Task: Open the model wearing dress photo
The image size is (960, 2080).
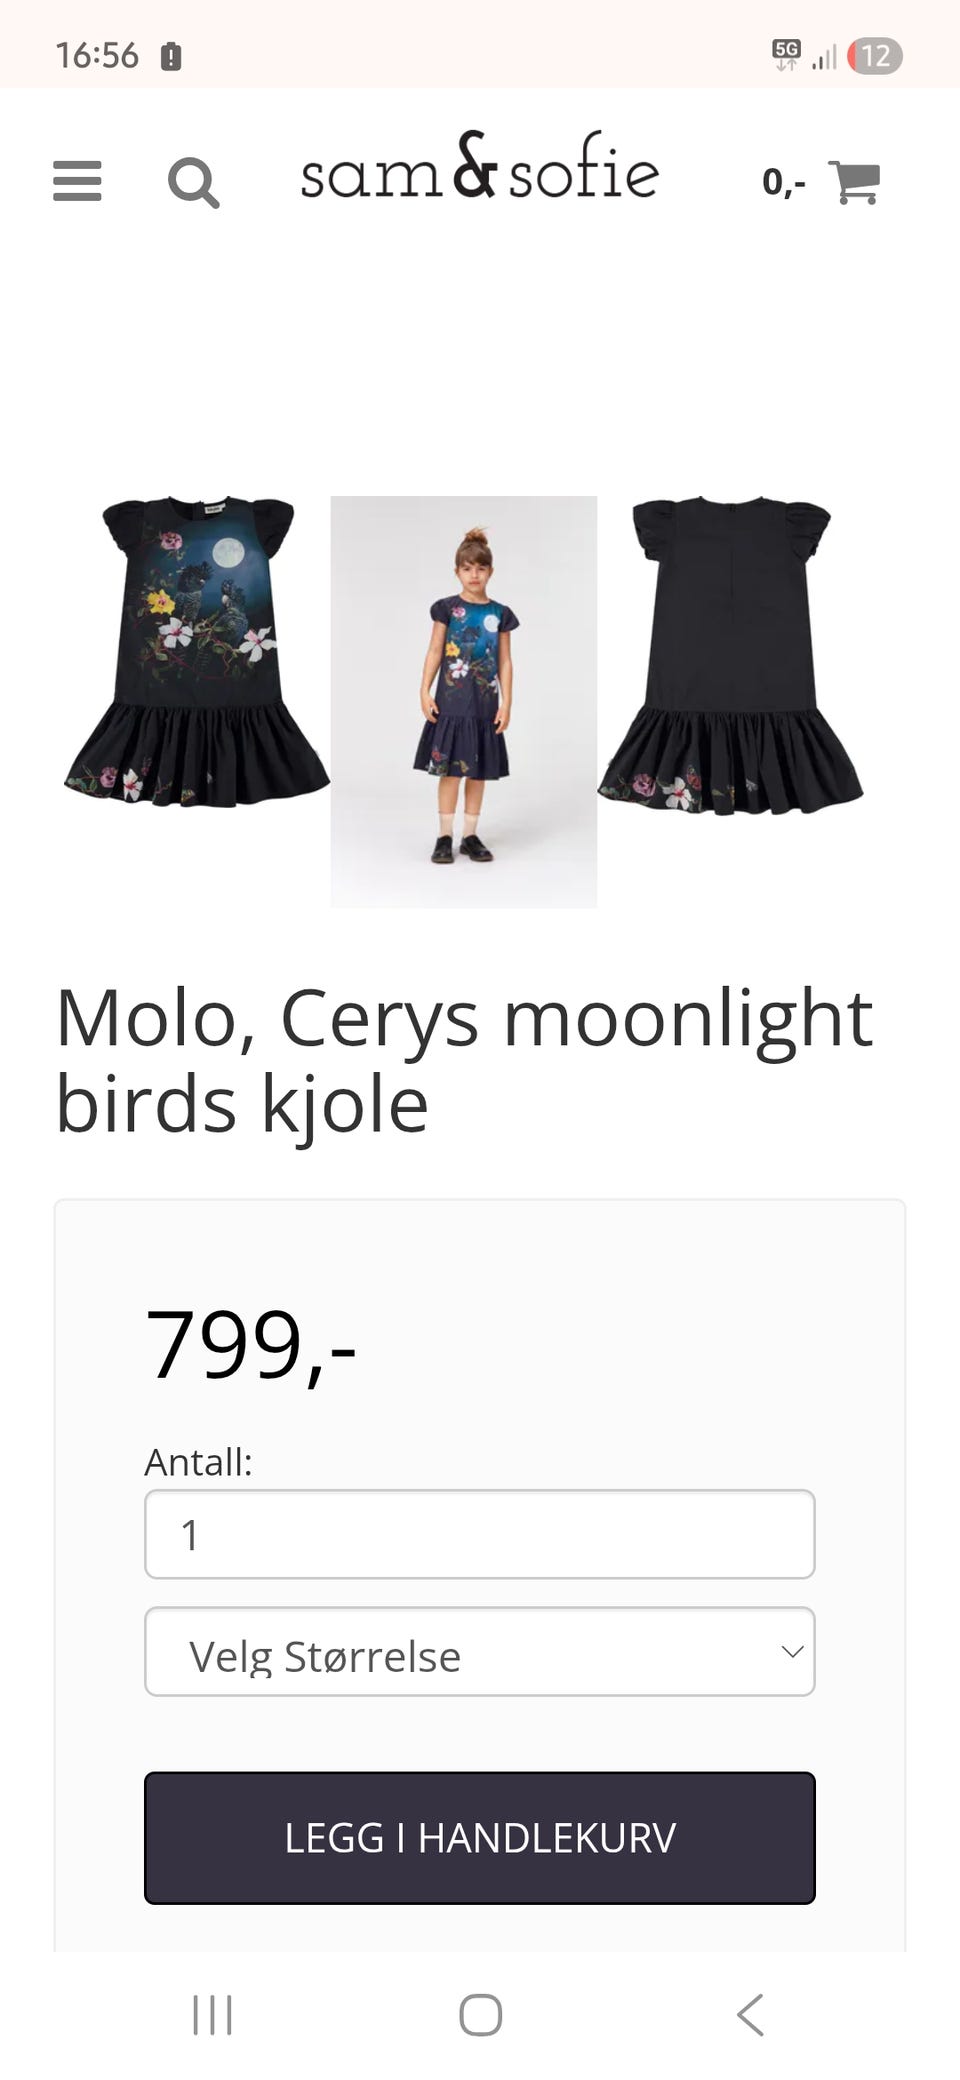Action: click(x=464, y=702)
